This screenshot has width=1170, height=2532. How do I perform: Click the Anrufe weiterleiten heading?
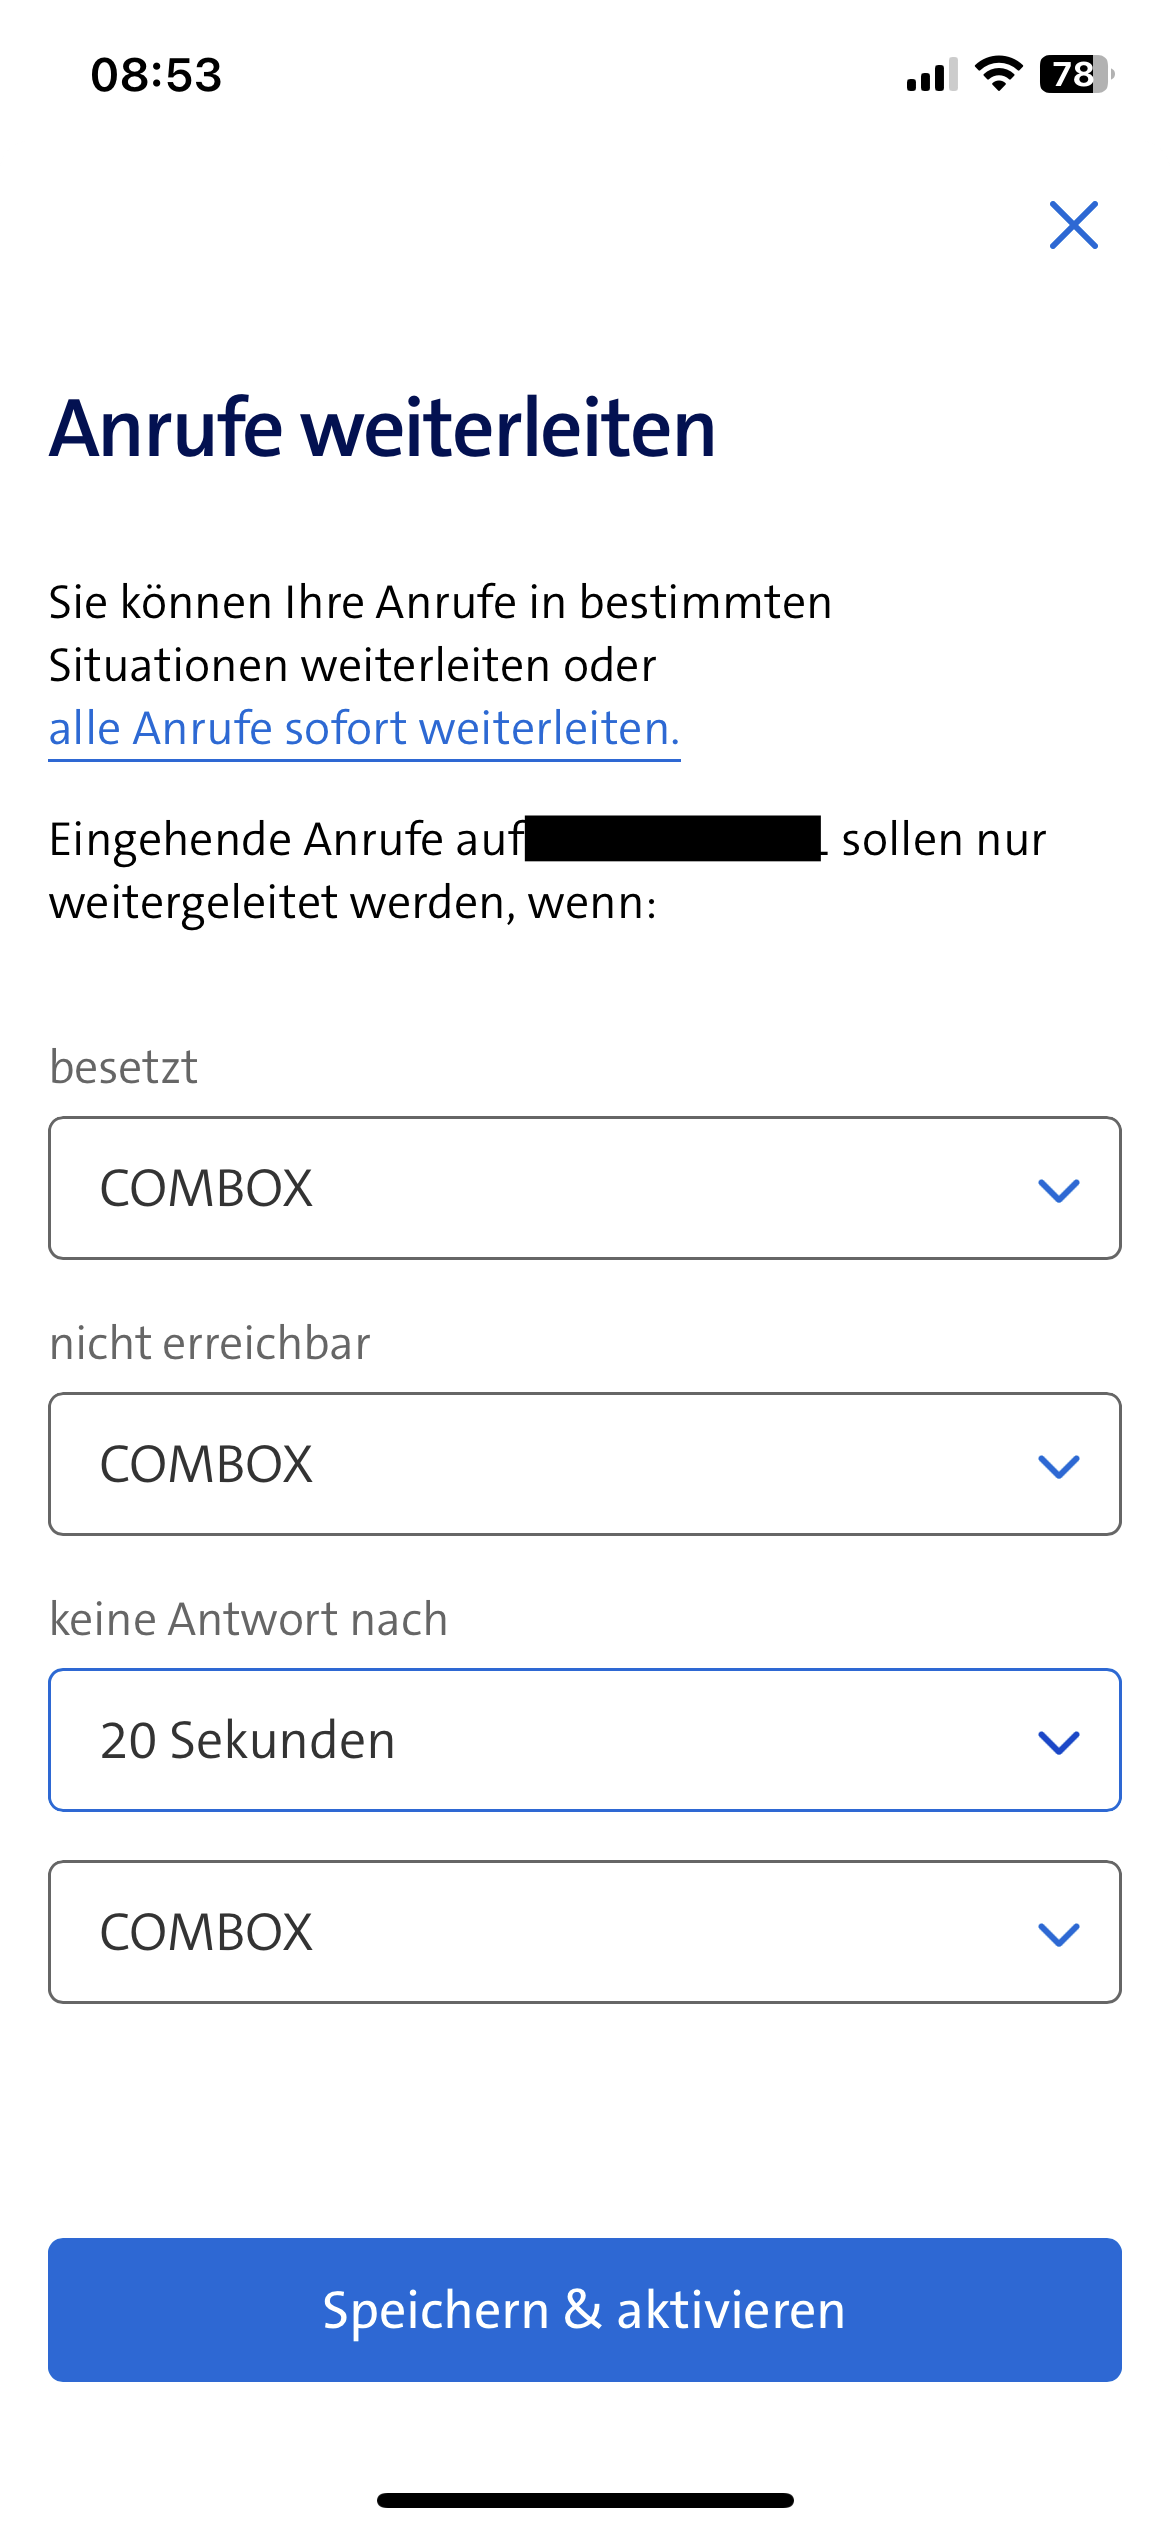(x=382, y=428)
